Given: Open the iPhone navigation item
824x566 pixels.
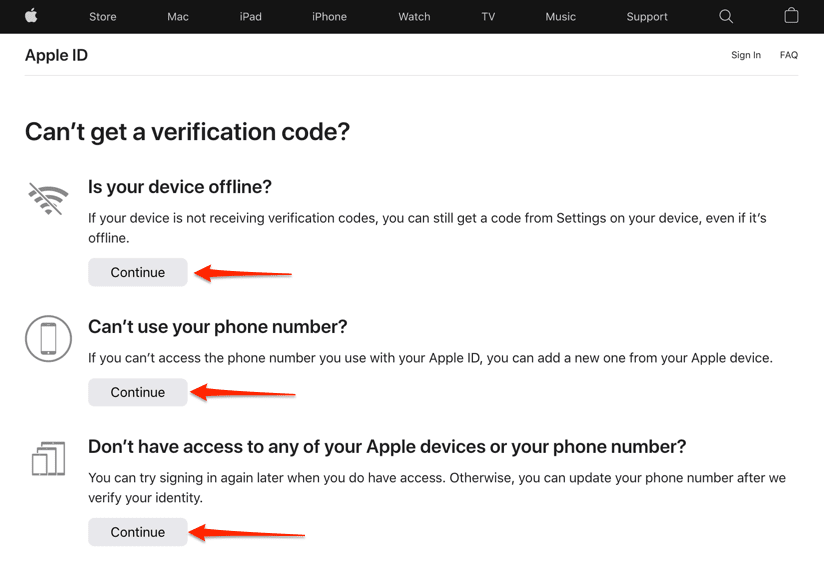Looking at the screenshot, I should pyautogui.click(x=329, y=17).
